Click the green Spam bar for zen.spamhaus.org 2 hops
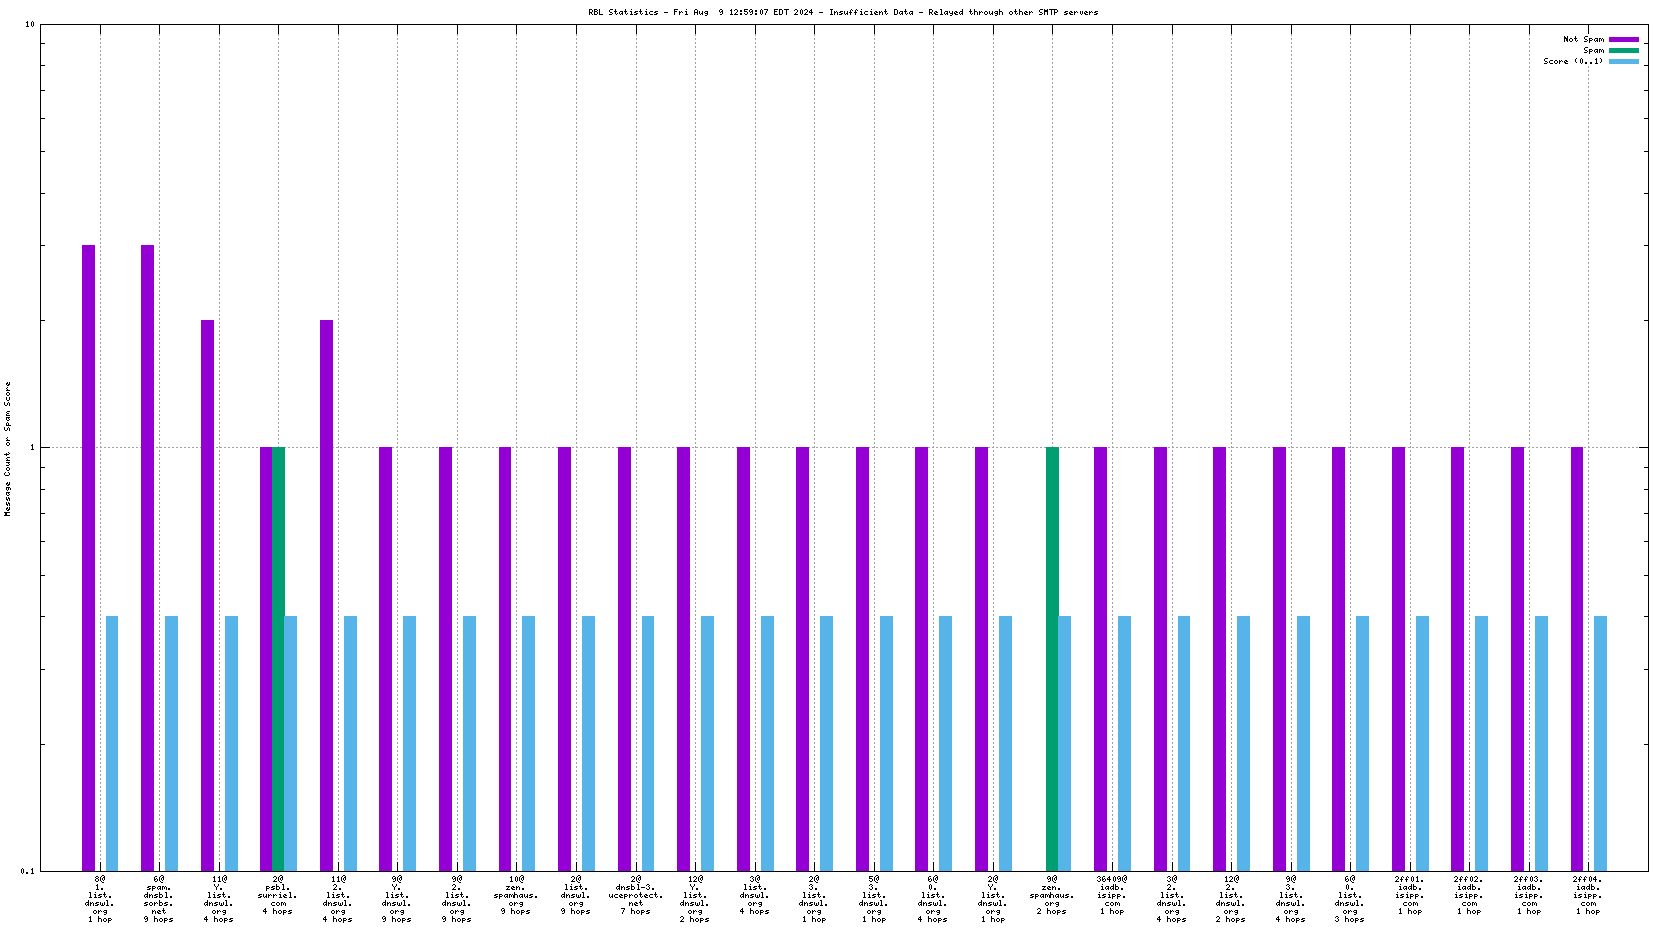This screenshot has width=1664, height=936. coord(1052,658)
